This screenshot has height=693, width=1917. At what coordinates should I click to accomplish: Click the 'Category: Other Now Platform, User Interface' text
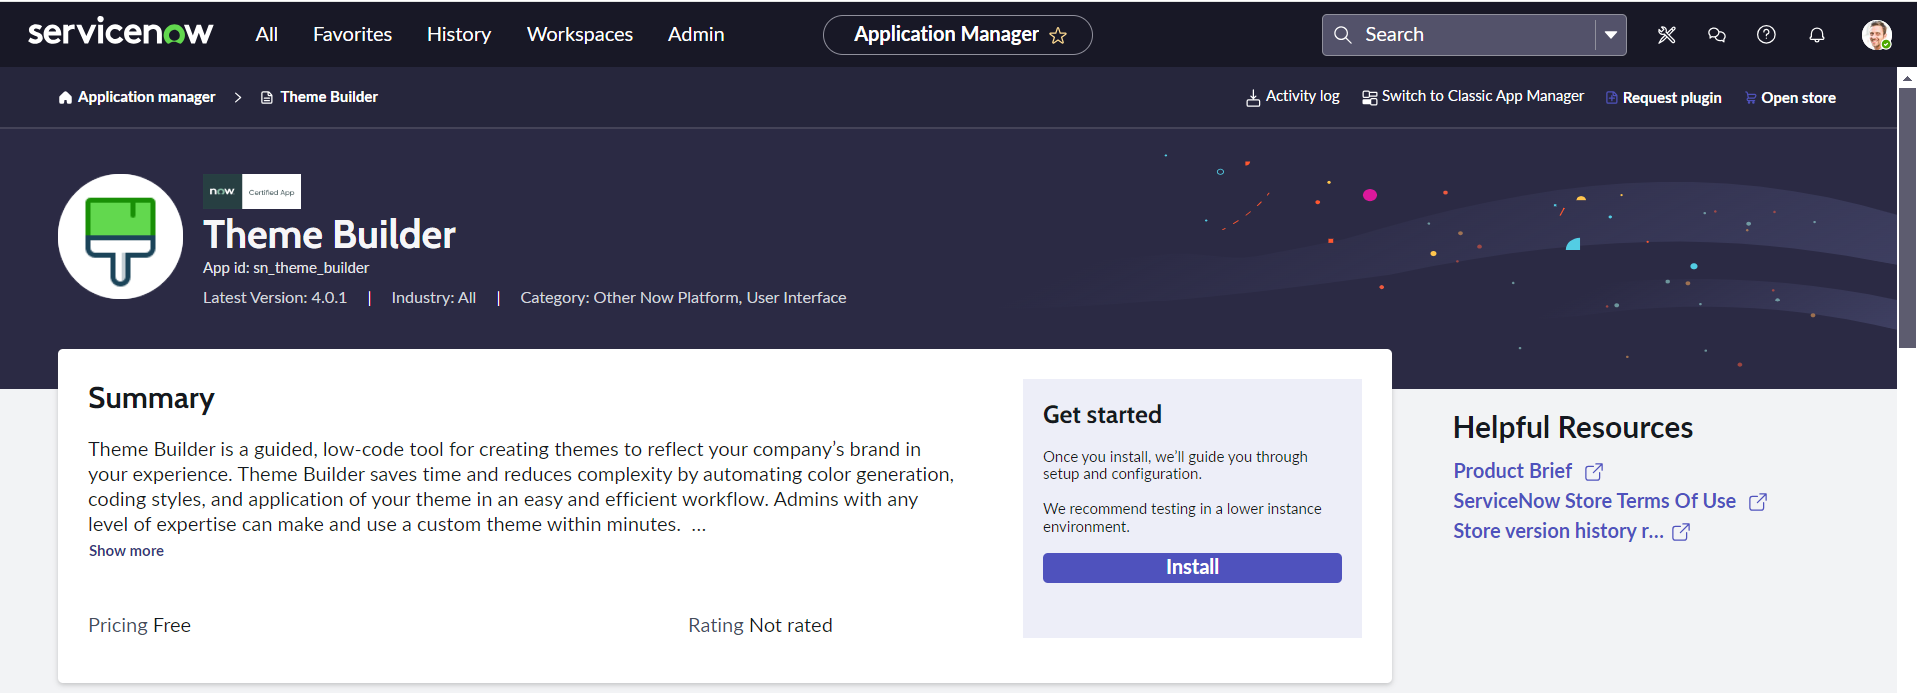[x=683, y=298]
